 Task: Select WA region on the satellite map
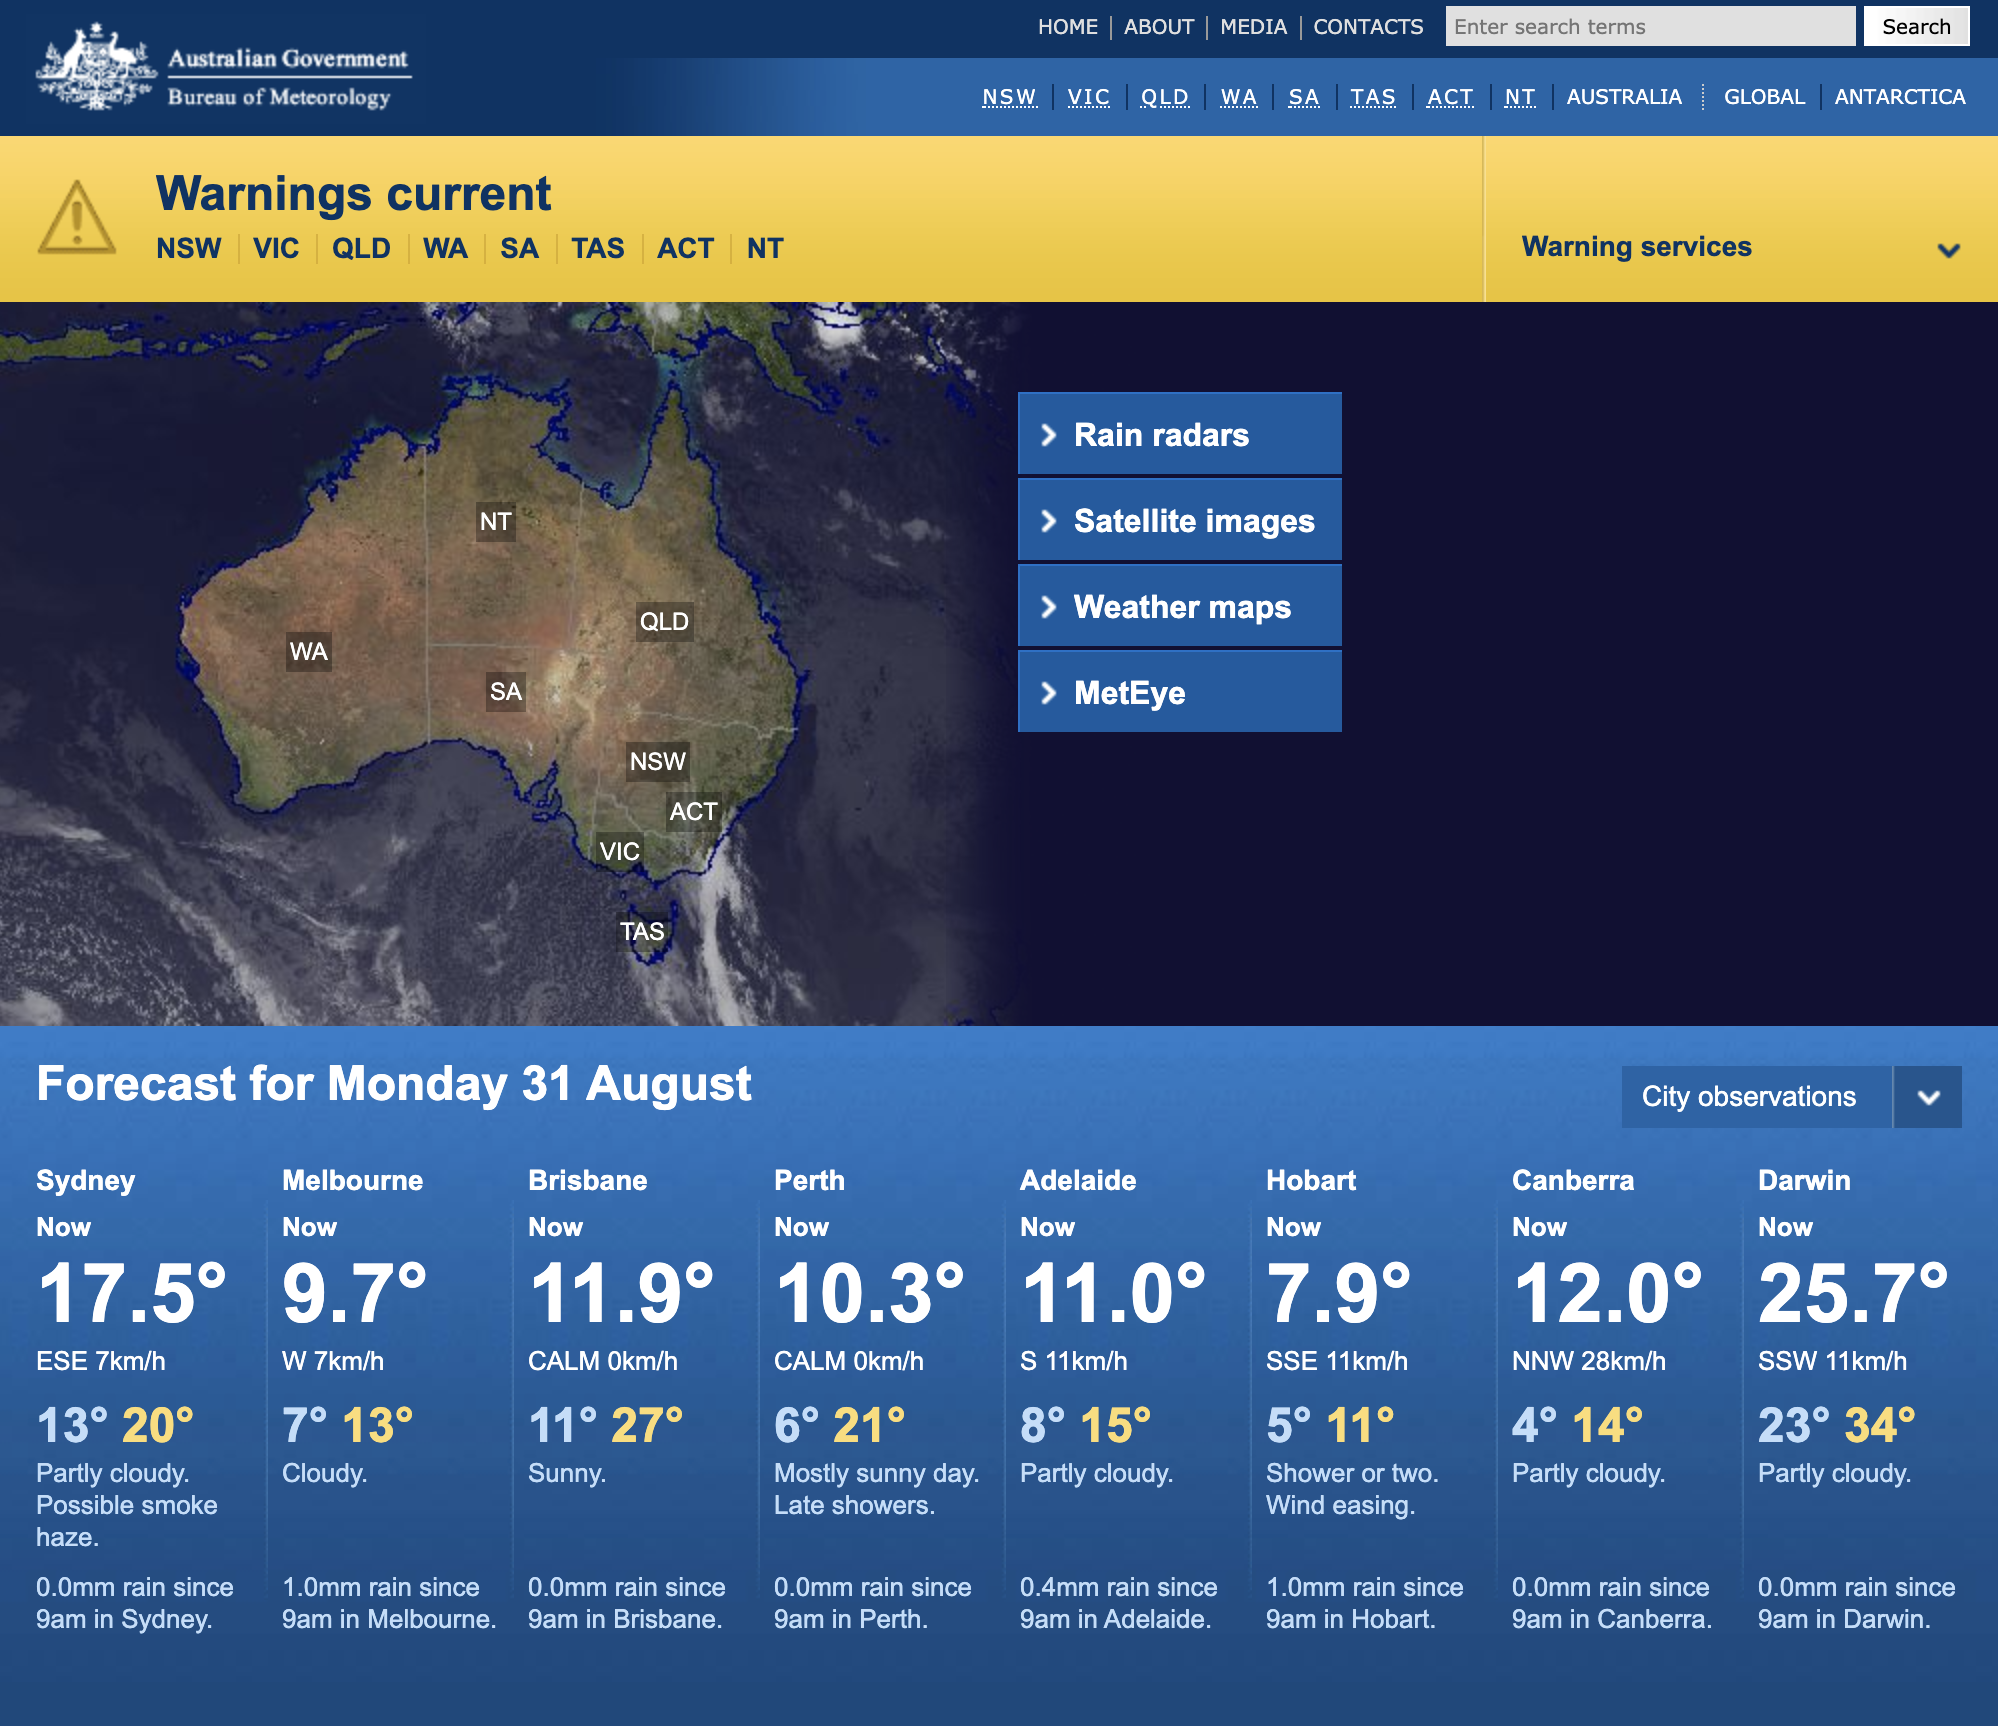[x=309, y=651]
